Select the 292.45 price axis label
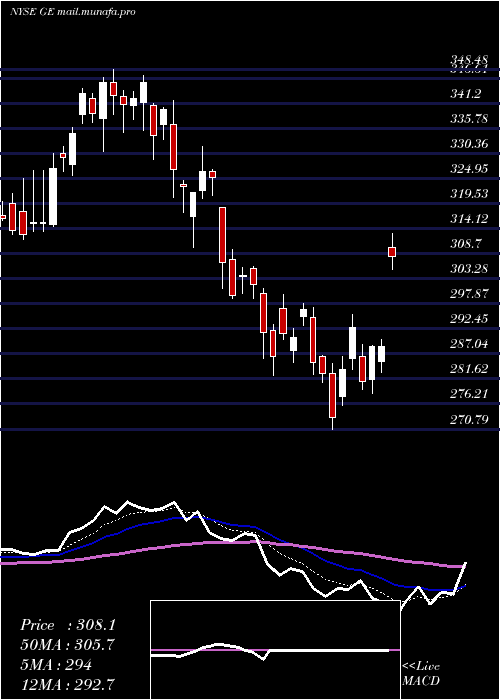500x700 pixels. (469, 319)
